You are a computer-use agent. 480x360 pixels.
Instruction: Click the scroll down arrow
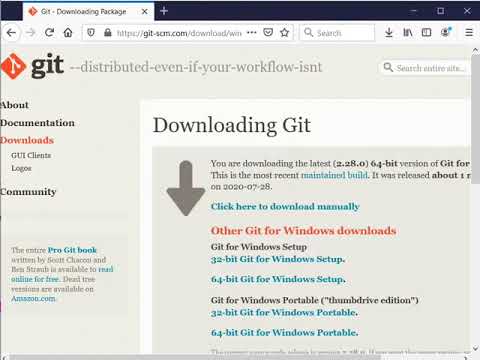(476, 349)
